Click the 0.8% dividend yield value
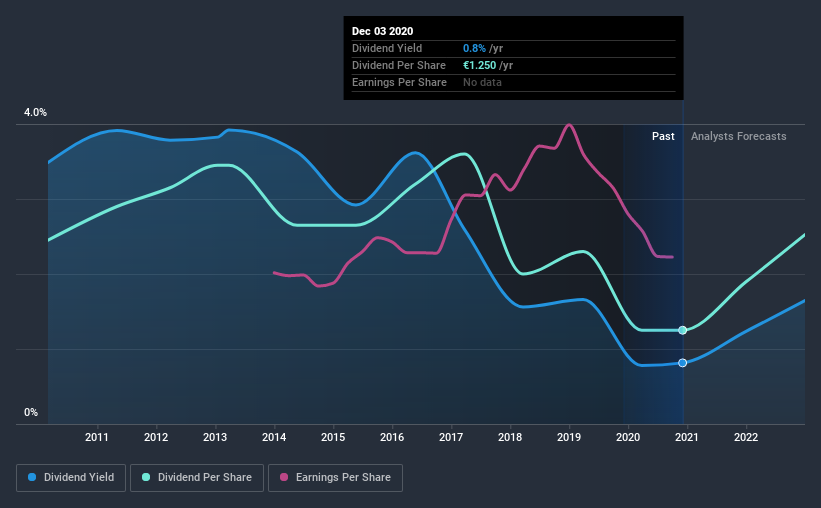The width and height of the screenshot is (821, 508). coord(474,48)
